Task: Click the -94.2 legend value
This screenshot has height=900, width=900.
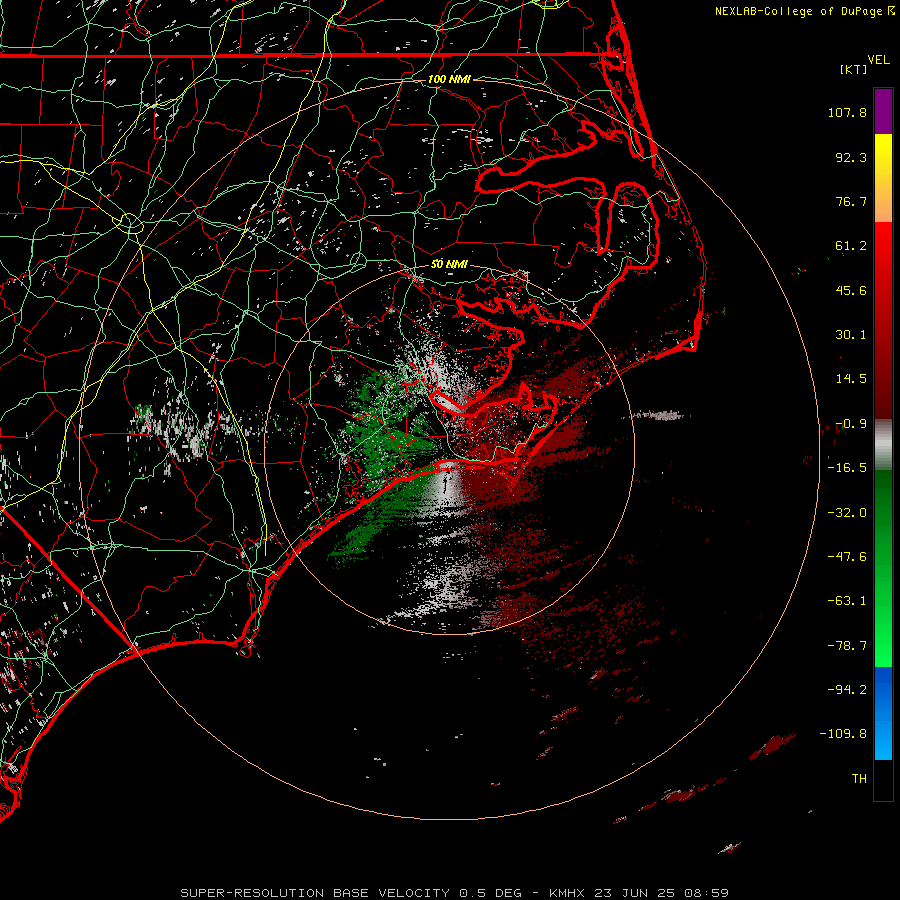Action: coord(847,690)
